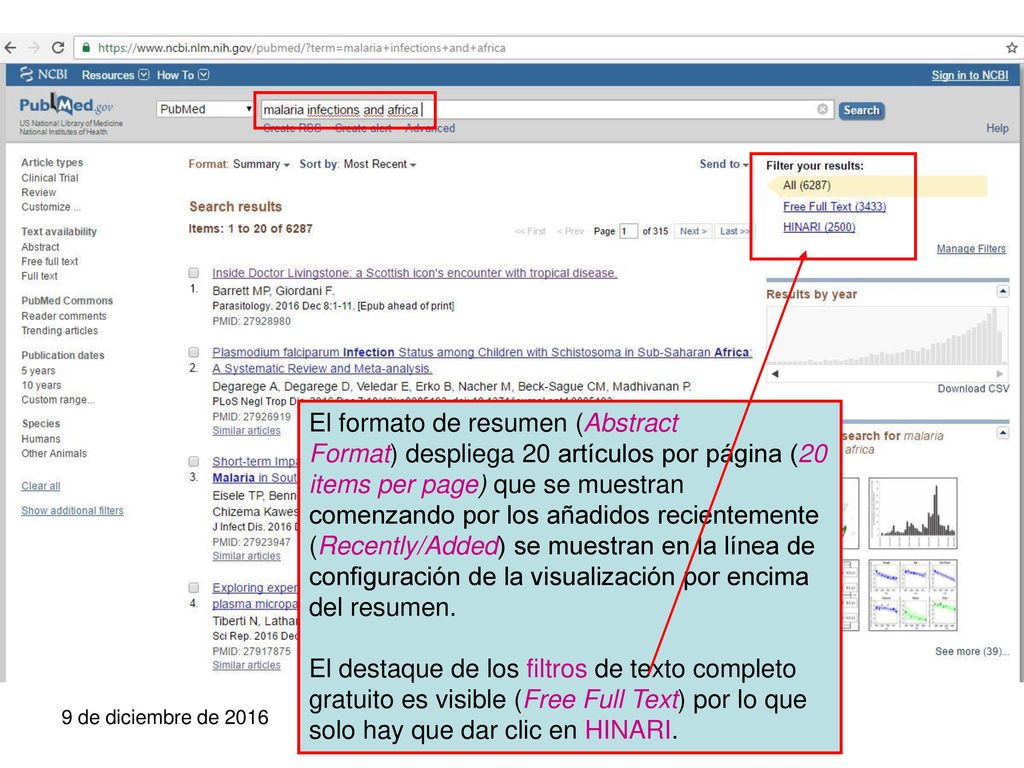1024x768 pixels.
Task: Click the PubMed.gov logo
Action: pos(66,105)
